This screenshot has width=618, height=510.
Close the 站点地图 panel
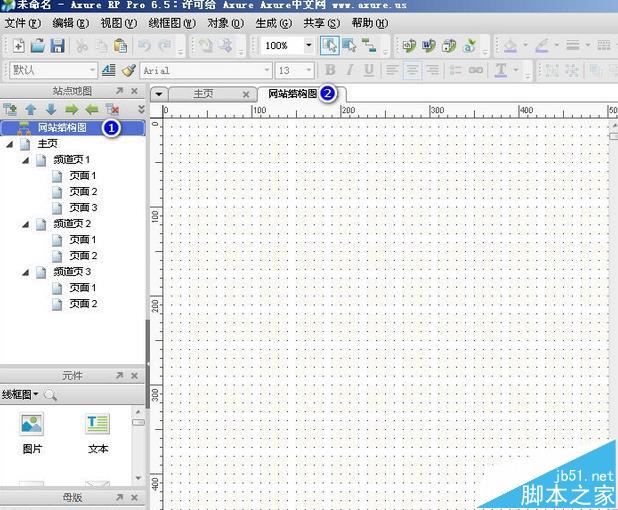(134, 91)
